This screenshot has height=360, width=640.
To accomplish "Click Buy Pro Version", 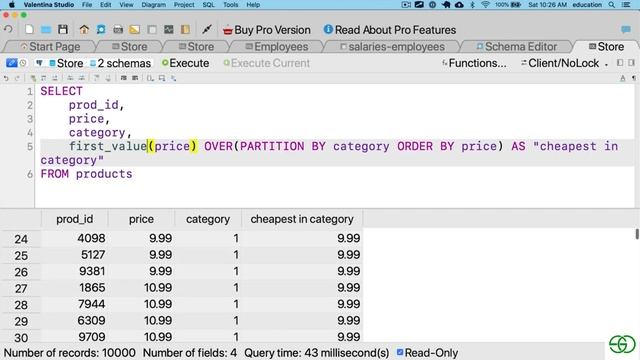I will 267,30.
